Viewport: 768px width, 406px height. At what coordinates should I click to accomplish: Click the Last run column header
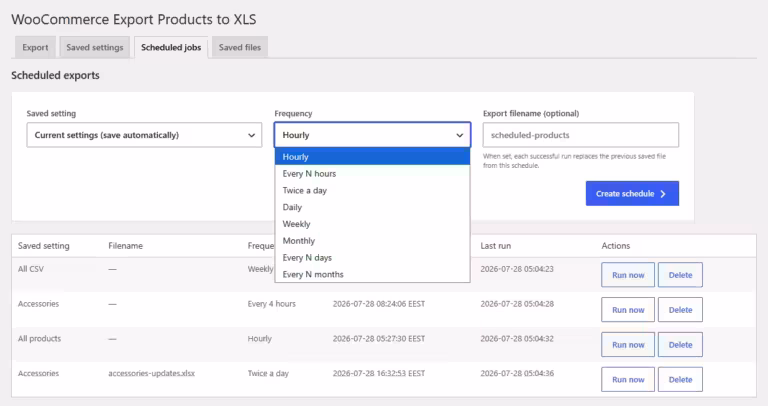pyautogui.click(x=496, y=246)
